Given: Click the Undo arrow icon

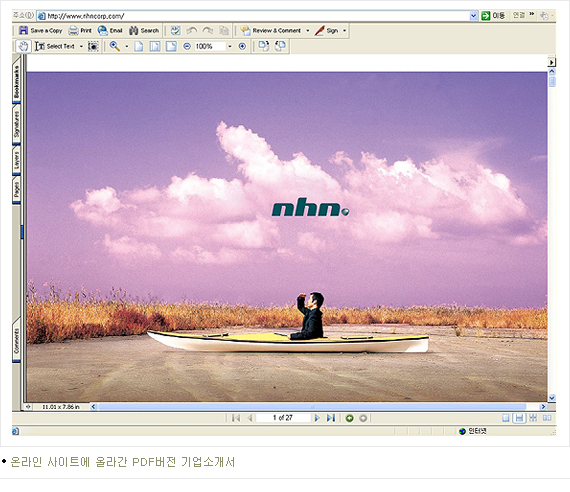Looking at the screenshot, I should (x=192, y=31).
